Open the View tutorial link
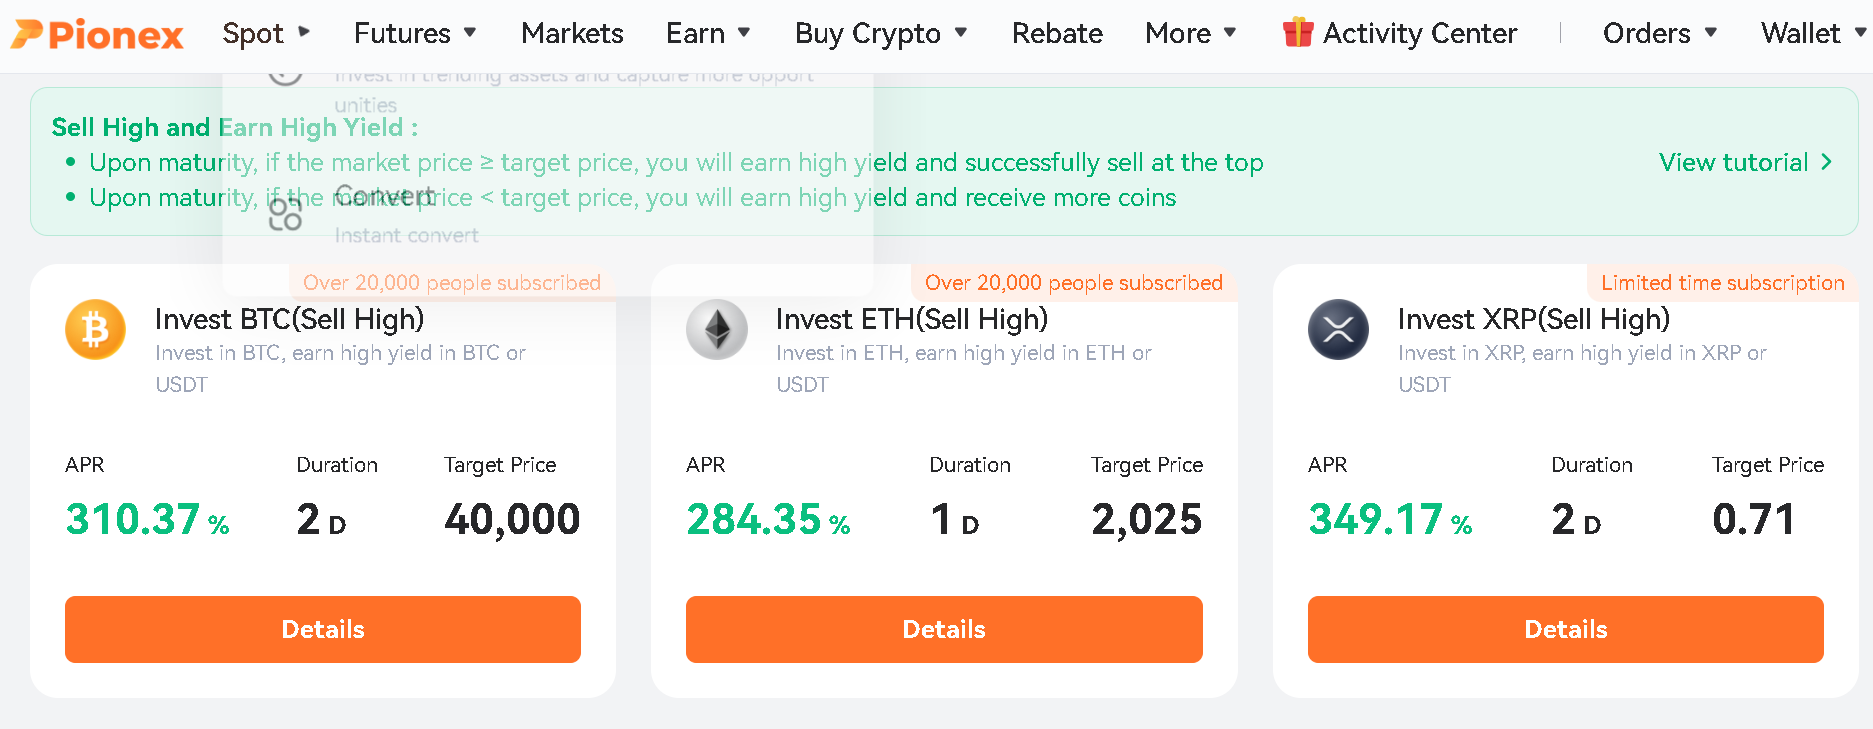This screenshot has width=1873, height=729. tap(1733, 162)
